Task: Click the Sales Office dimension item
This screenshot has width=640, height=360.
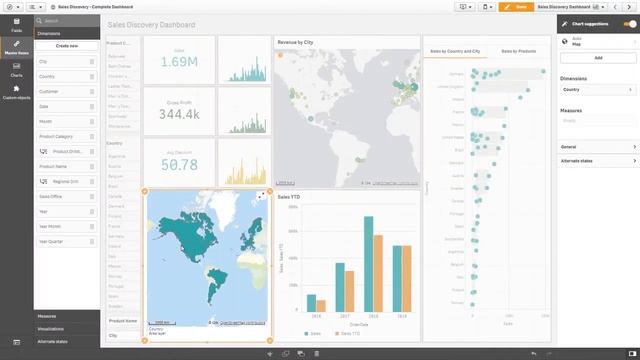Action: point(67,197)
